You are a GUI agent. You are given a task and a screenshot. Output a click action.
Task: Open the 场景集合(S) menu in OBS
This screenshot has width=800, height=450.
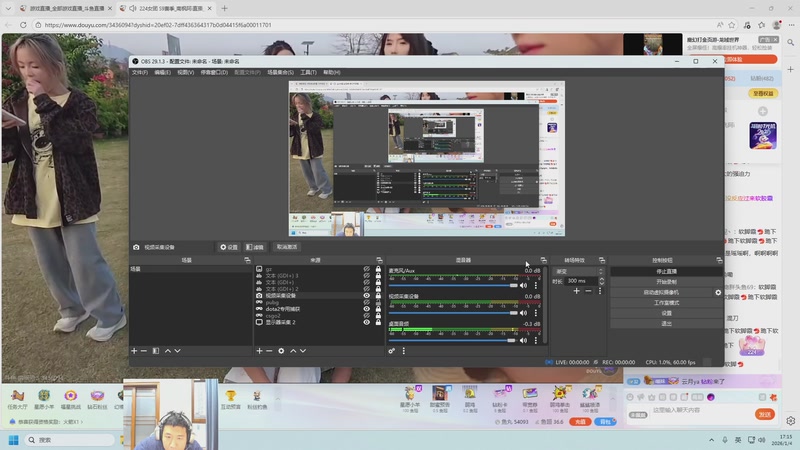click(280, 72)
